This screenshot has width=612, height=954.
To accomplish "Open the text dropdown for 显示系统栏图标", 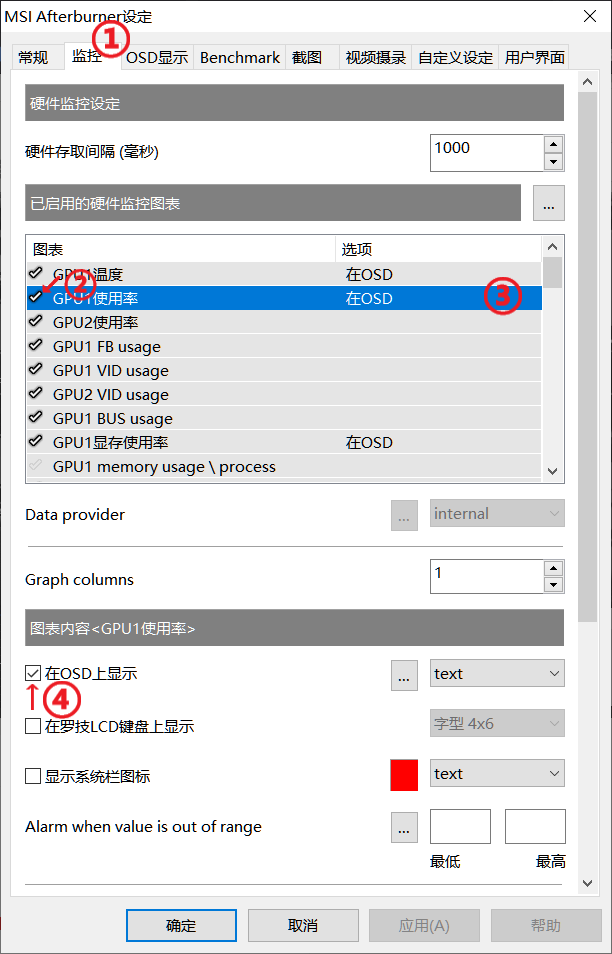I will tap(497, 773).
